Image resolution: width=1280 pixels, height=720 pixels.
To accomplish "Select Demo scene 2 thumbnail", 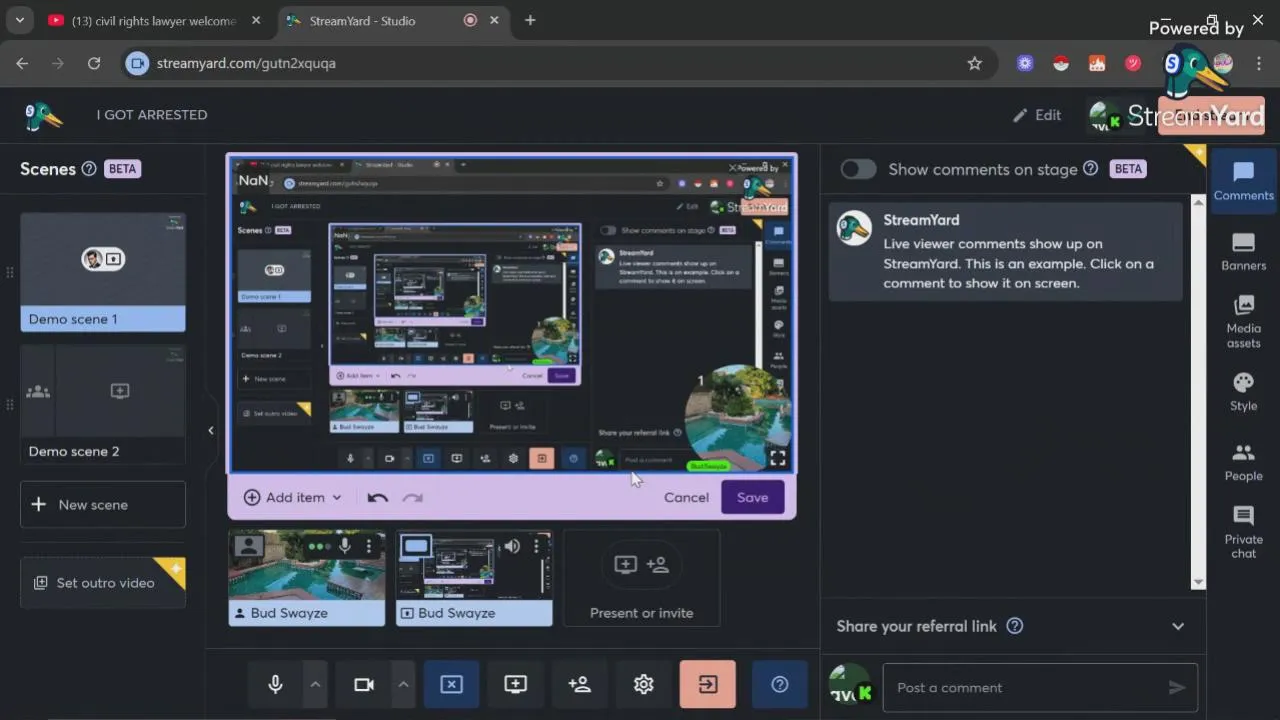I will [x=103, y=404].
